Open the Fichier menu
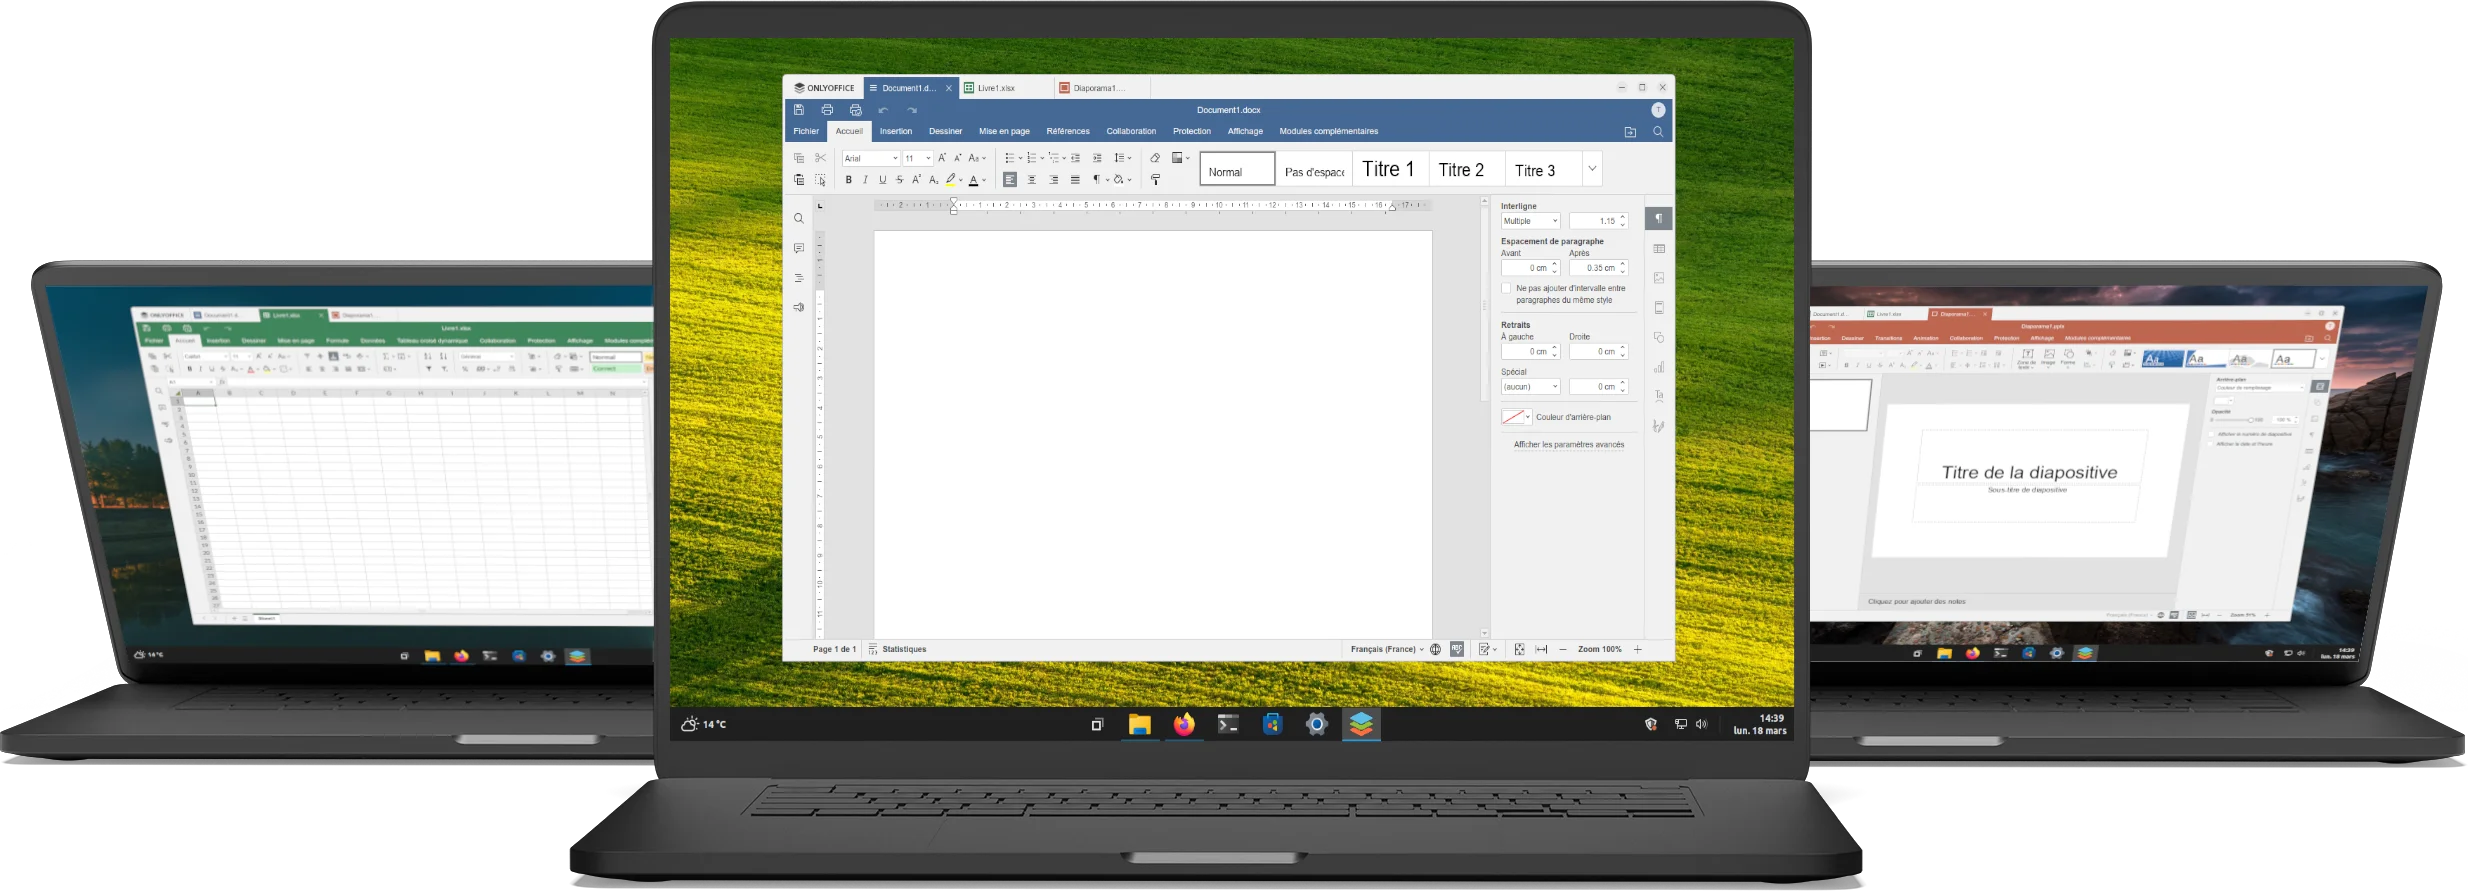This screenshot has height=891, width=2468. pos(806,131)
